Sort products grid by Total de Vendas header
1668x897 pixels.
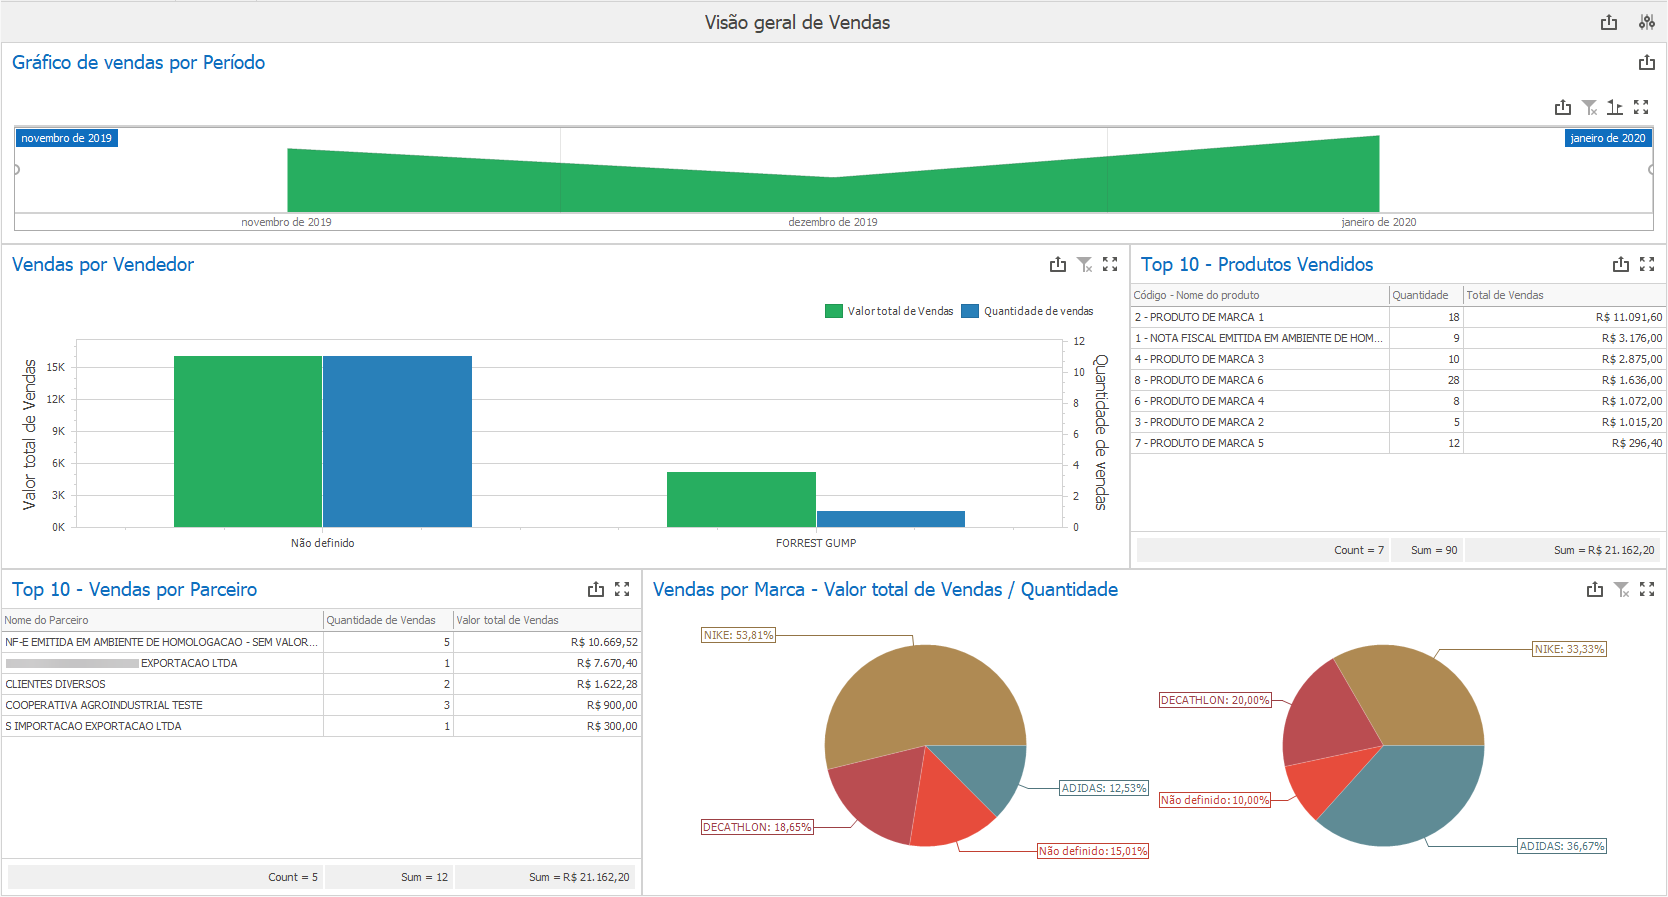[x=1565, y=295]
